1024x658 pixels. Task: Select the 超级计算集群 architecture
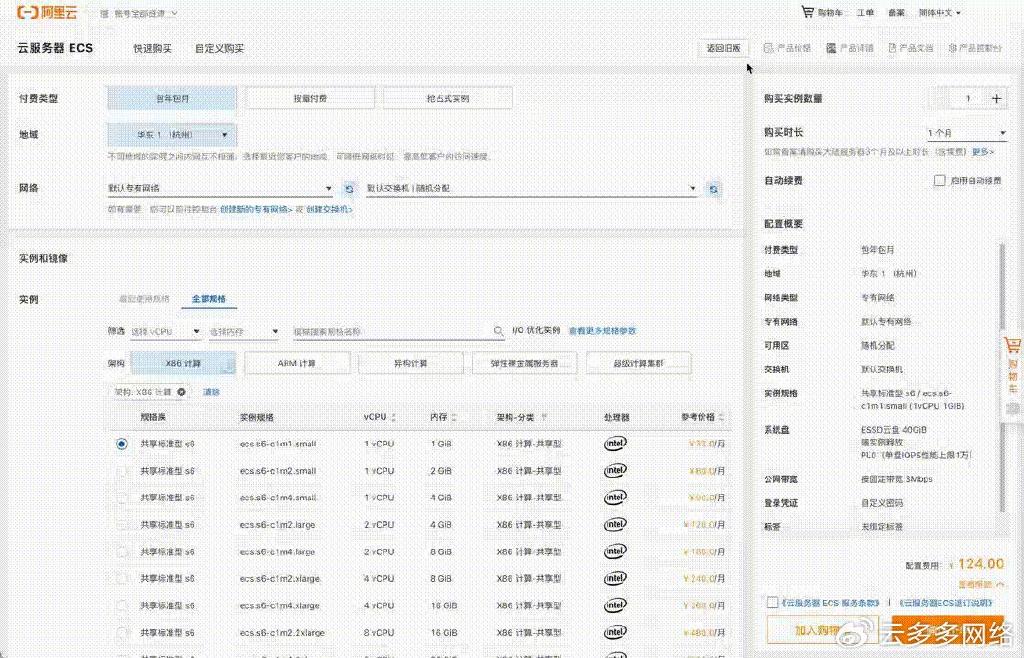tap(639, 363)
